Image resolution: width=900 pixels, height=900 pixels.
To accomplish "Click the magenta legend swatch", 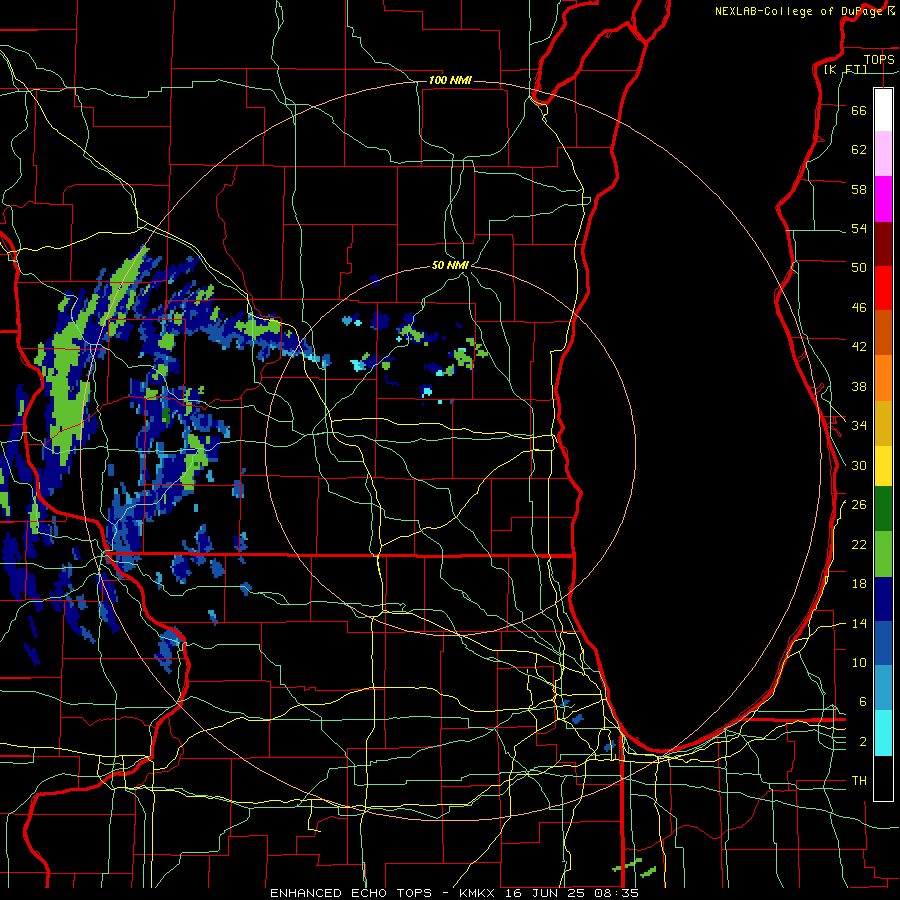I will click(x=883, y=199).
